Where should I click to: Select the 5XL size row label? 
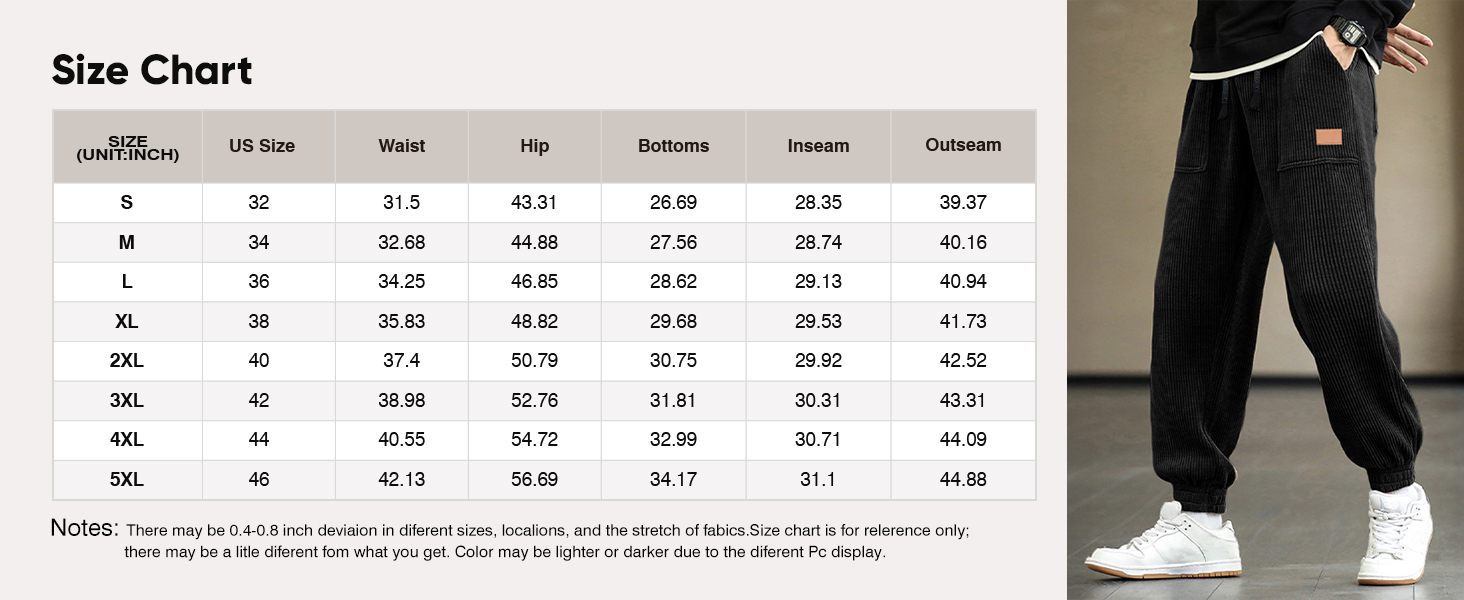click(127, 480)
